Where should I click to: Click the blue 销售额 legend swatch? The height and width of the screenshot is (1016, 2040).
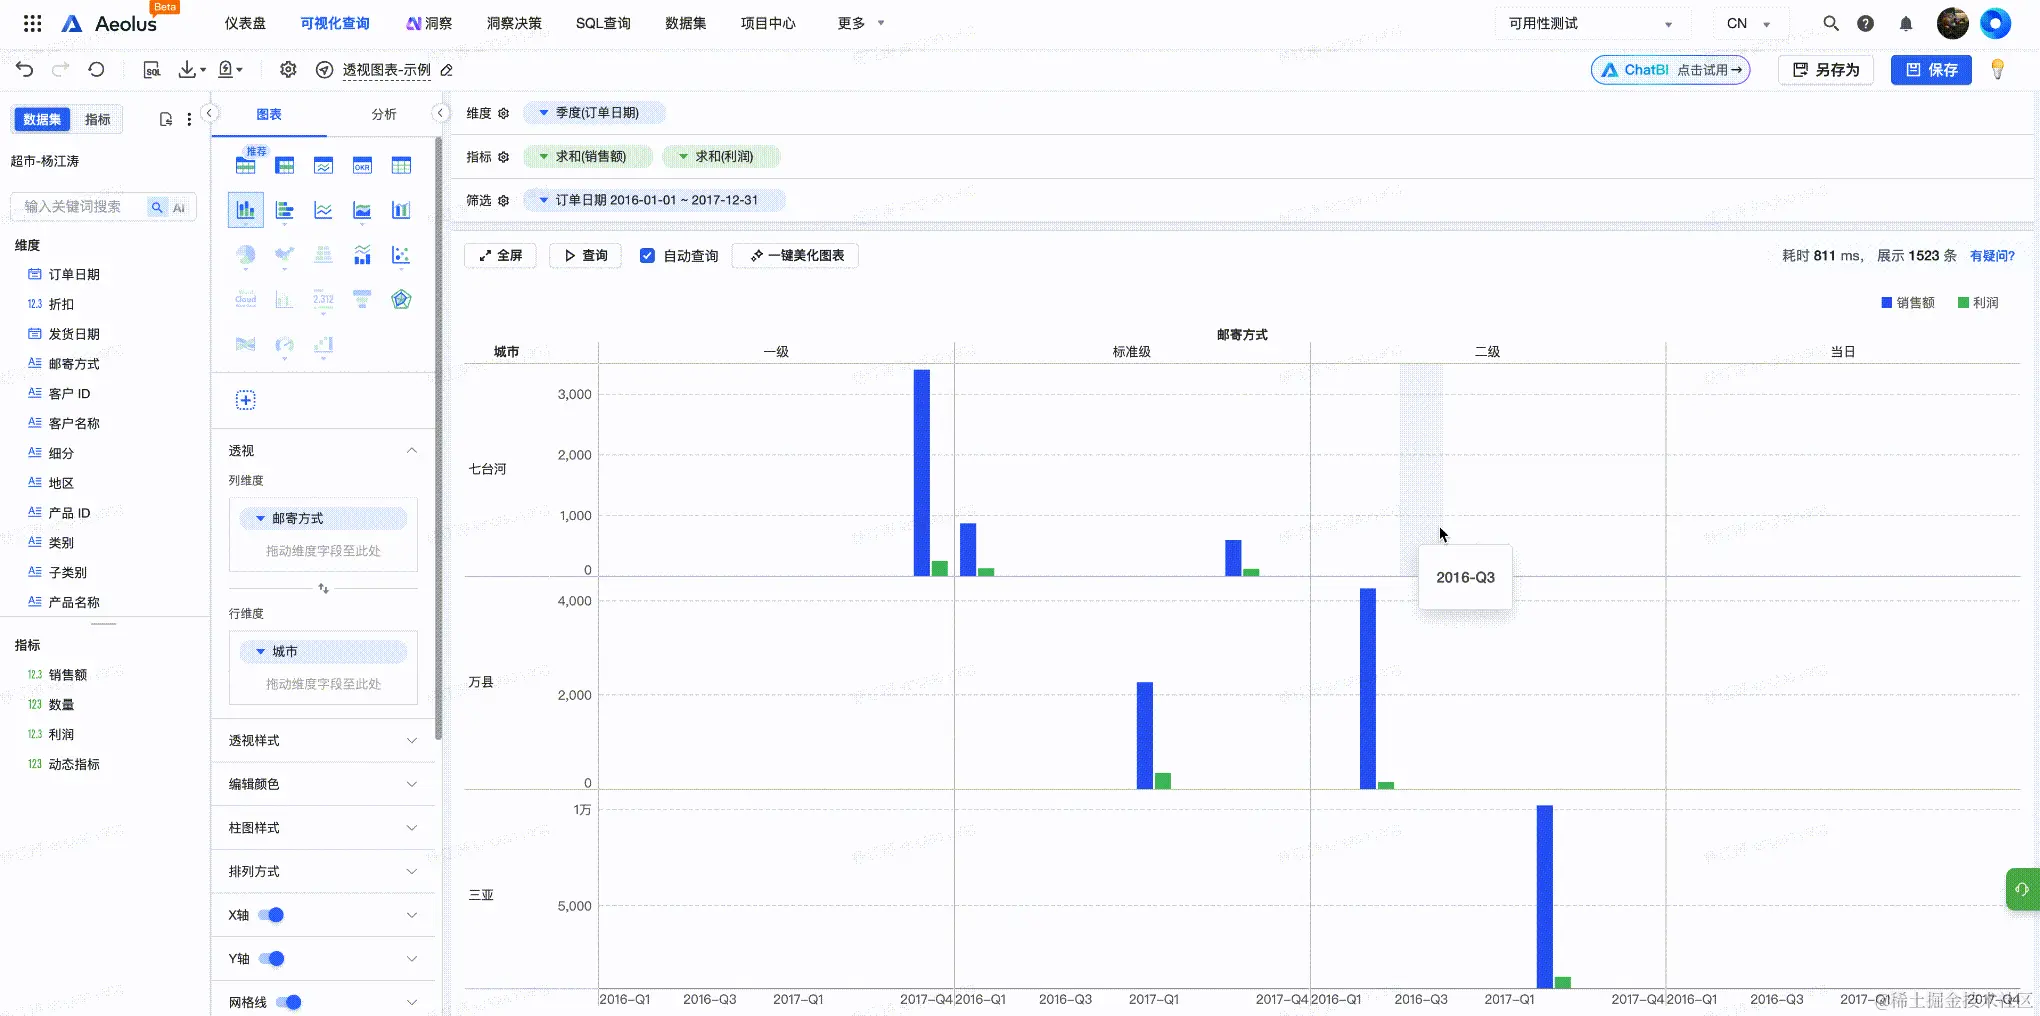tap(1886, 302)
